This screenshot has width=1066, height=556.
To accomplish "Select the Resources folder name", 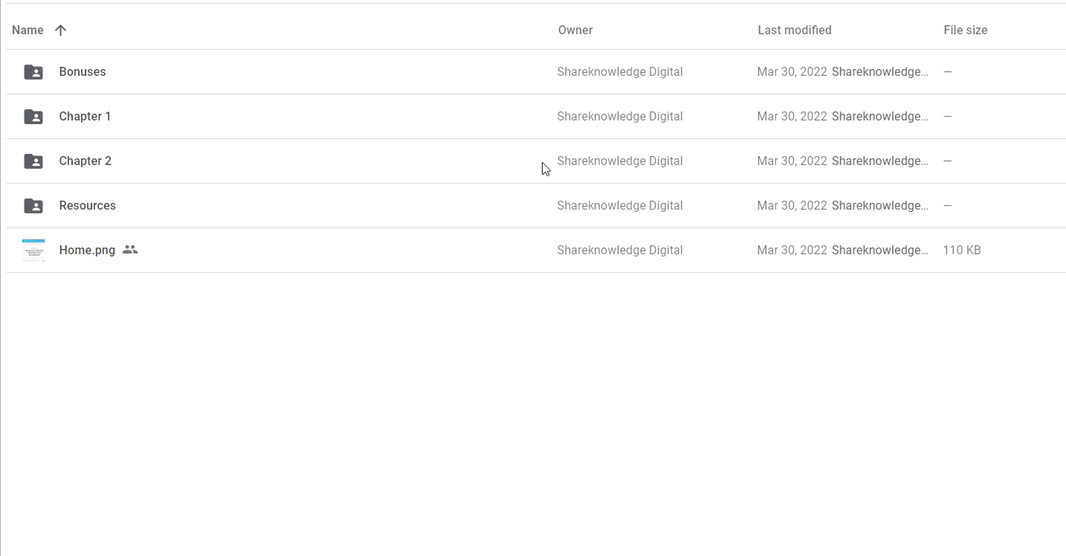I will pyautogui.click(x=87, y=205).
